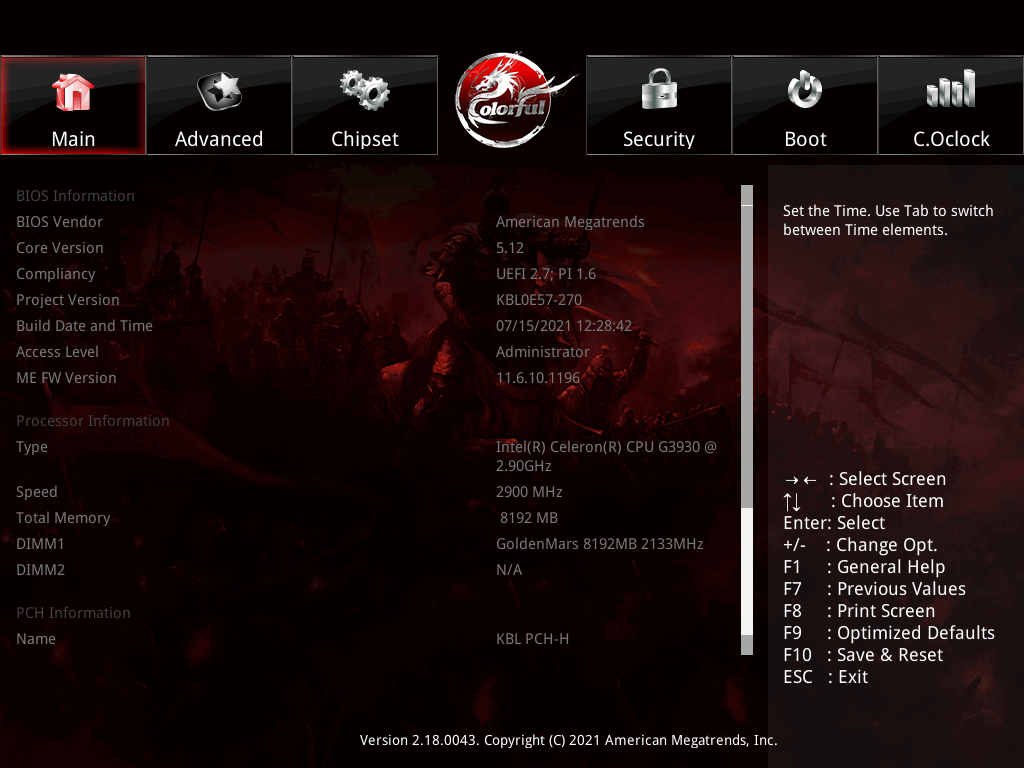Image resolution: width=1024 pixels, height=768 pixels.
Task: Click the UEFI 2.7; PI 1.6 value
Action: click(546, 274)
